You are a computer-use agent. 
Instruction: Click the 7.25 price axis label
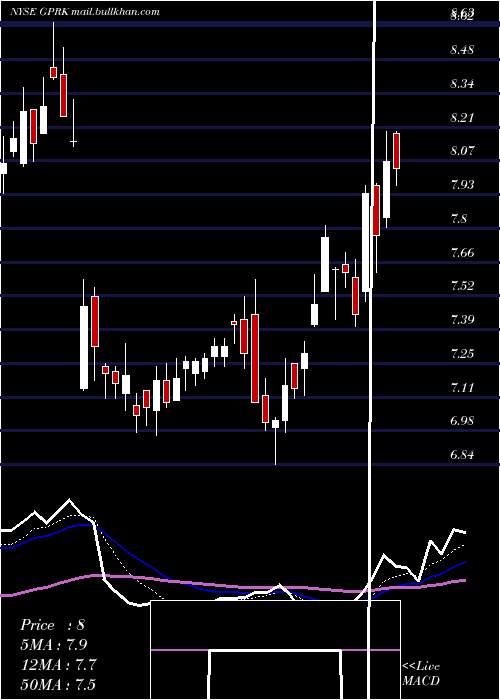pos(462,354)
